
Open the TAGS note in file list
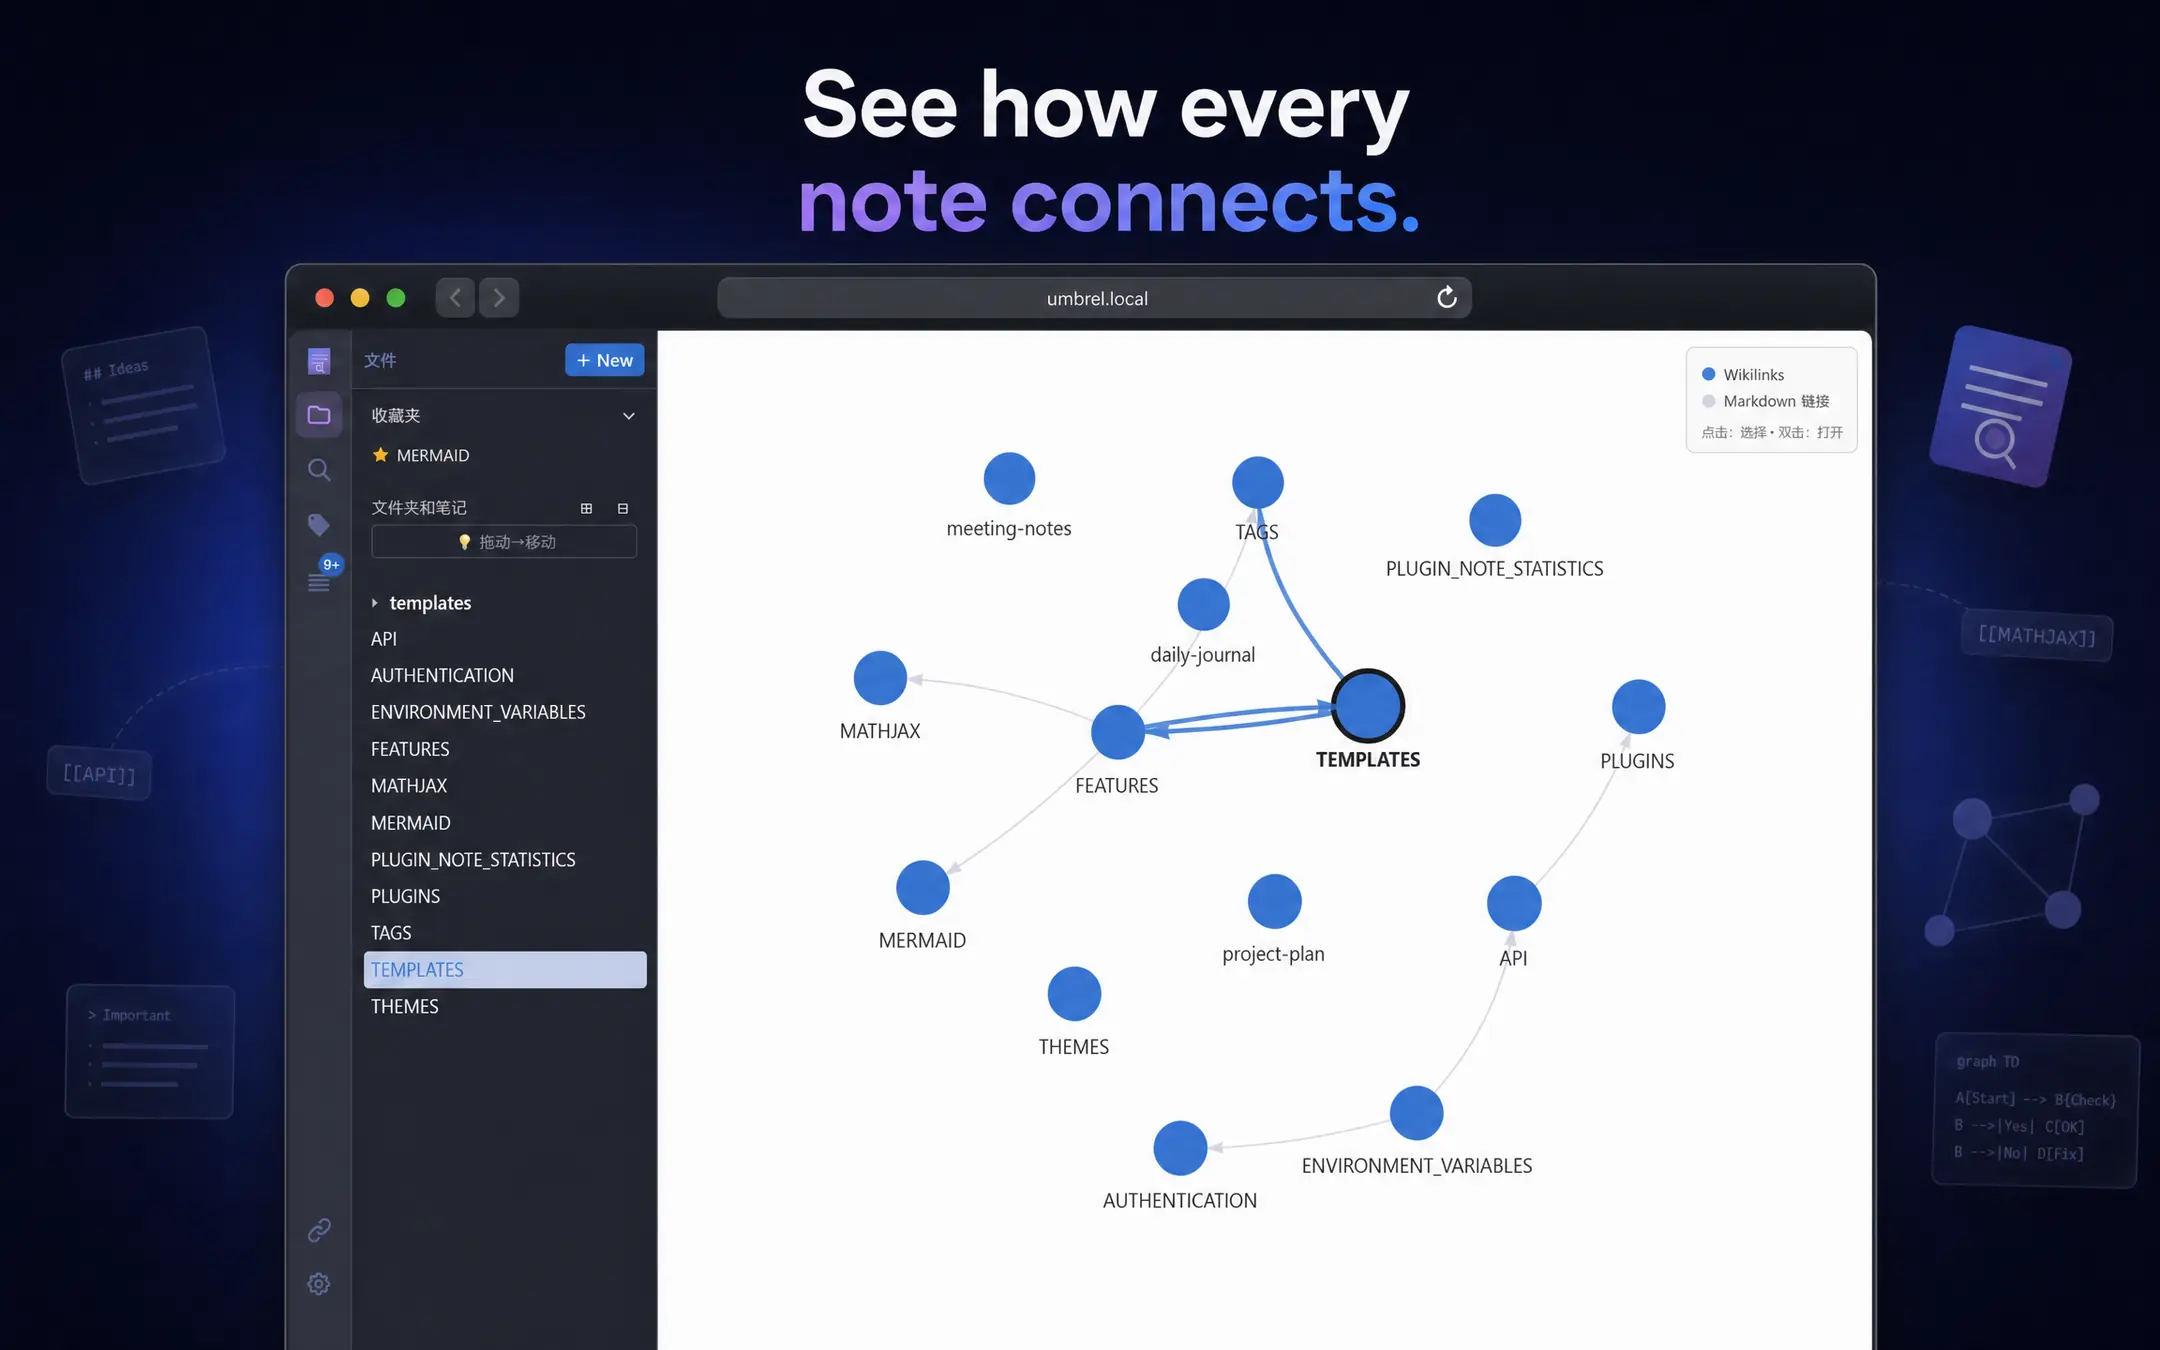coord(391,933)
